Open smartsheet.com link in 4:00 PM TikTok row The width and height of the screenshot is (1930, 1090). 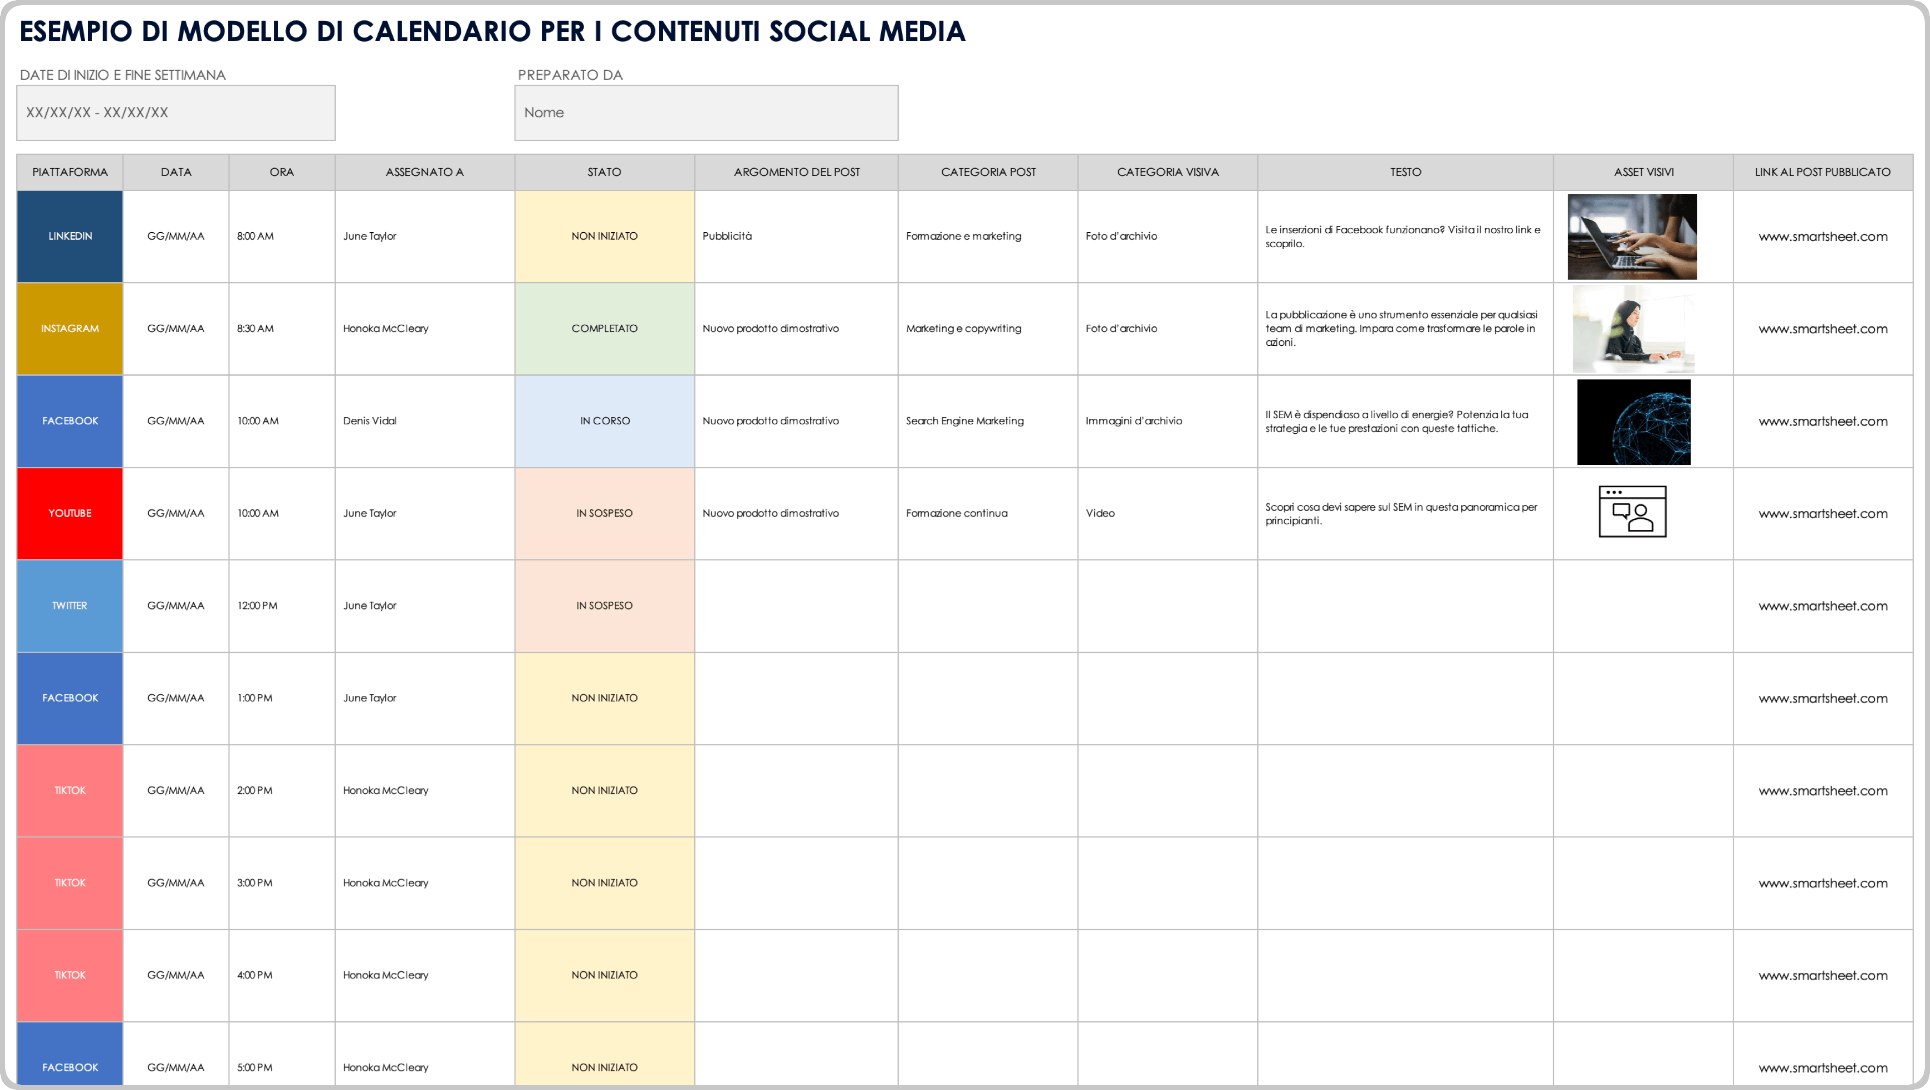(1823, 975)
